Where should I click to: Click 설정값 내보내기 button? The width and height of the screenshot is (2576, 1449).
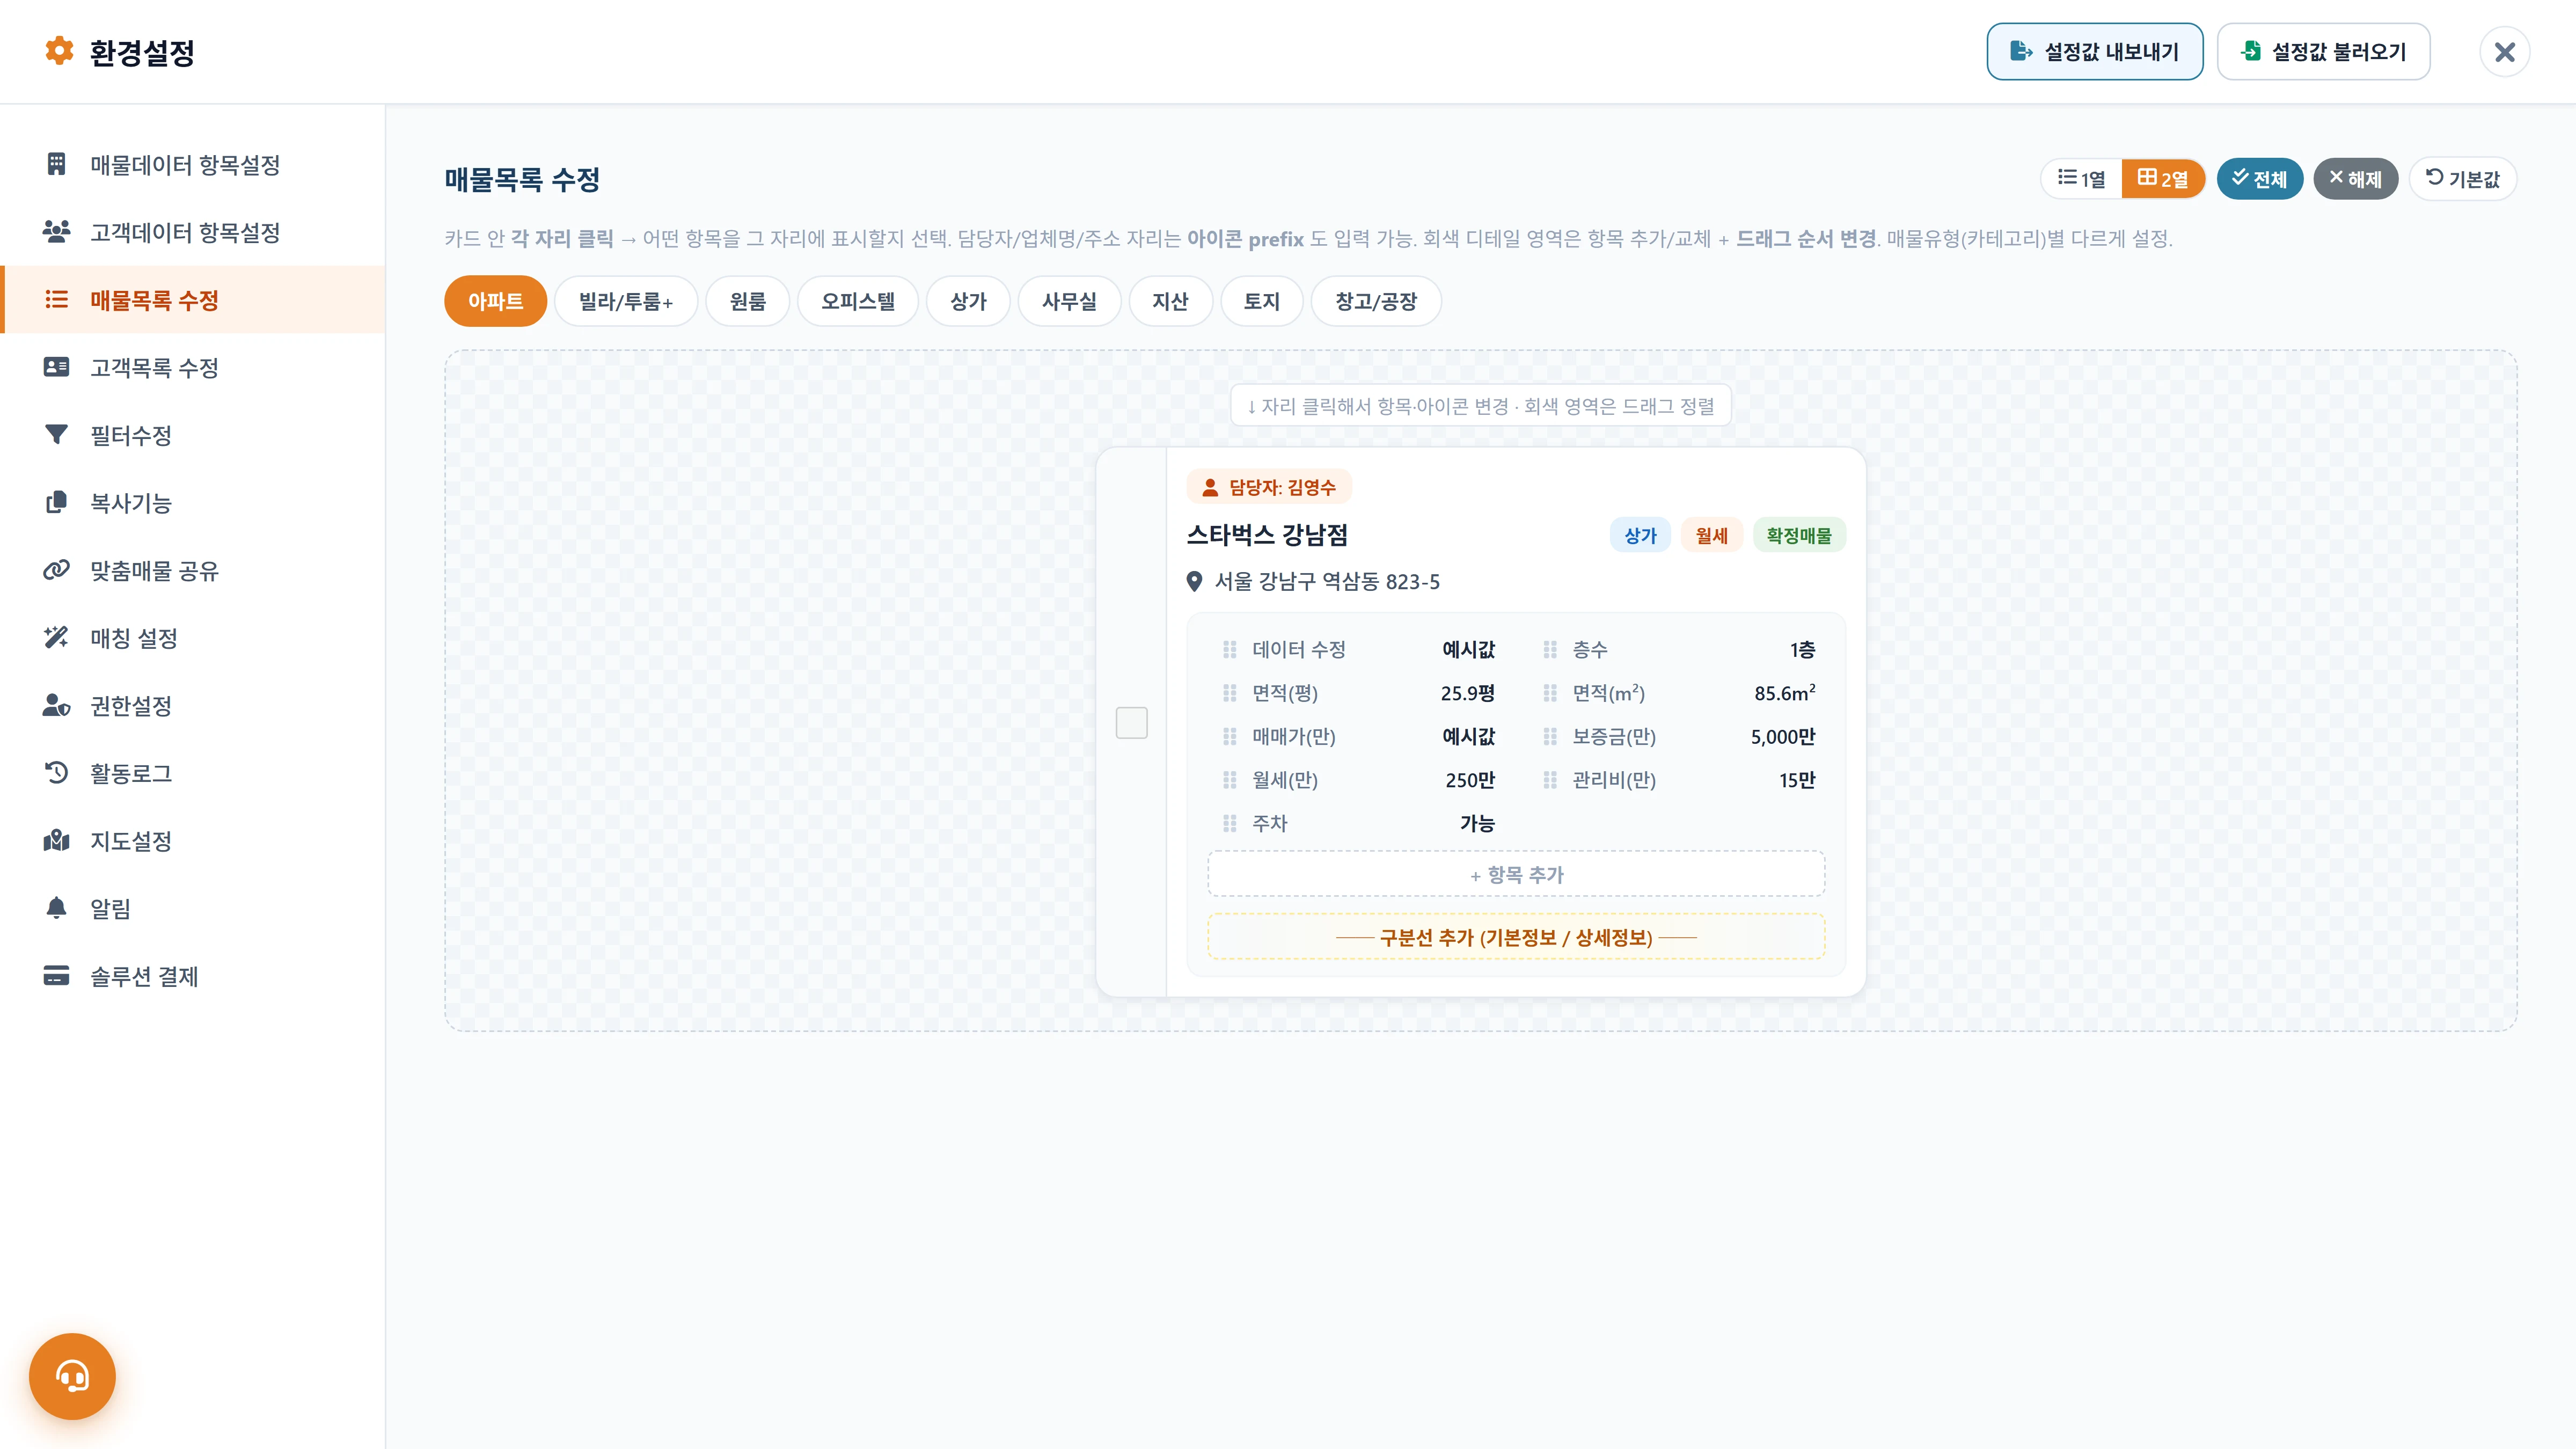point(2094,52)
